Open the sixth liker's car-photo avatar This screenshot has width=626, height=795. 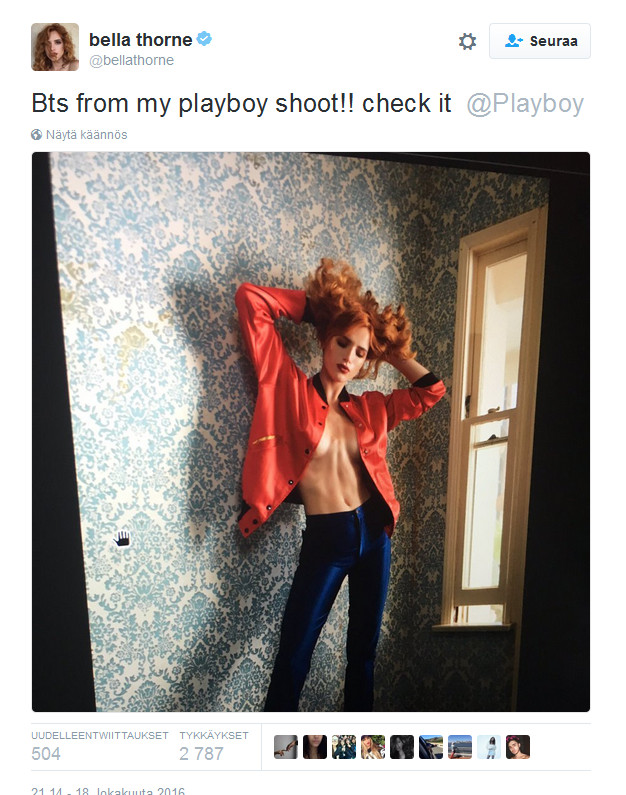[431, 747]
